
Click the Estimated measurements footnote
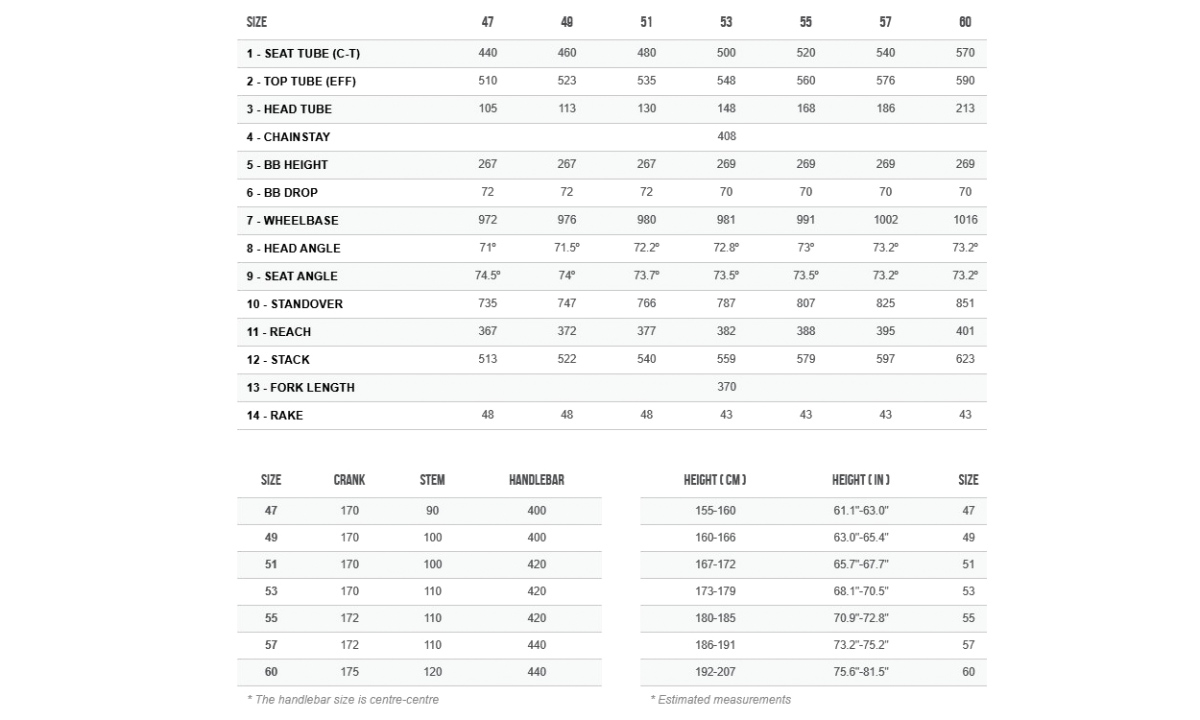[x=720, y=700]
